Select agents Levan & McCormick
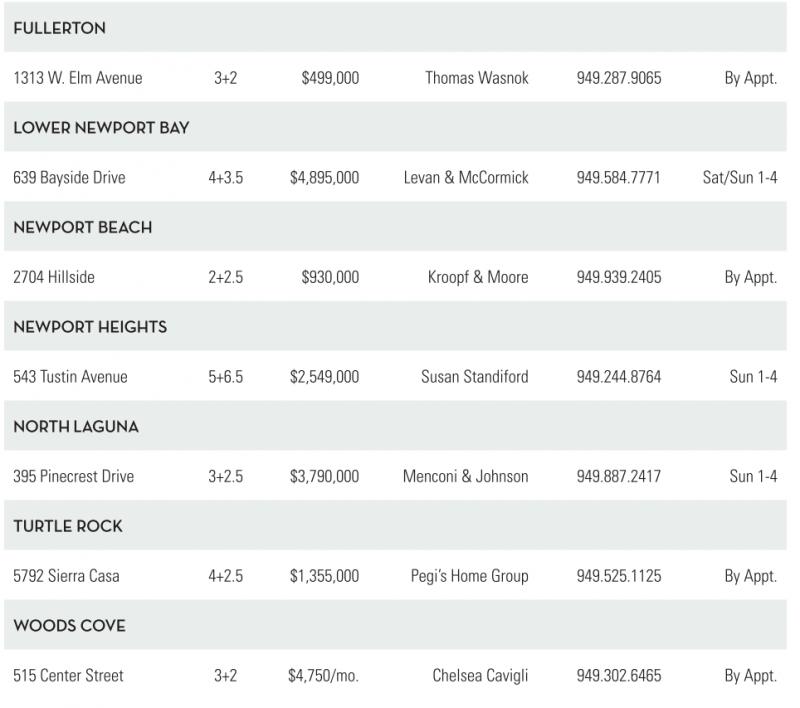 (466, 178)
